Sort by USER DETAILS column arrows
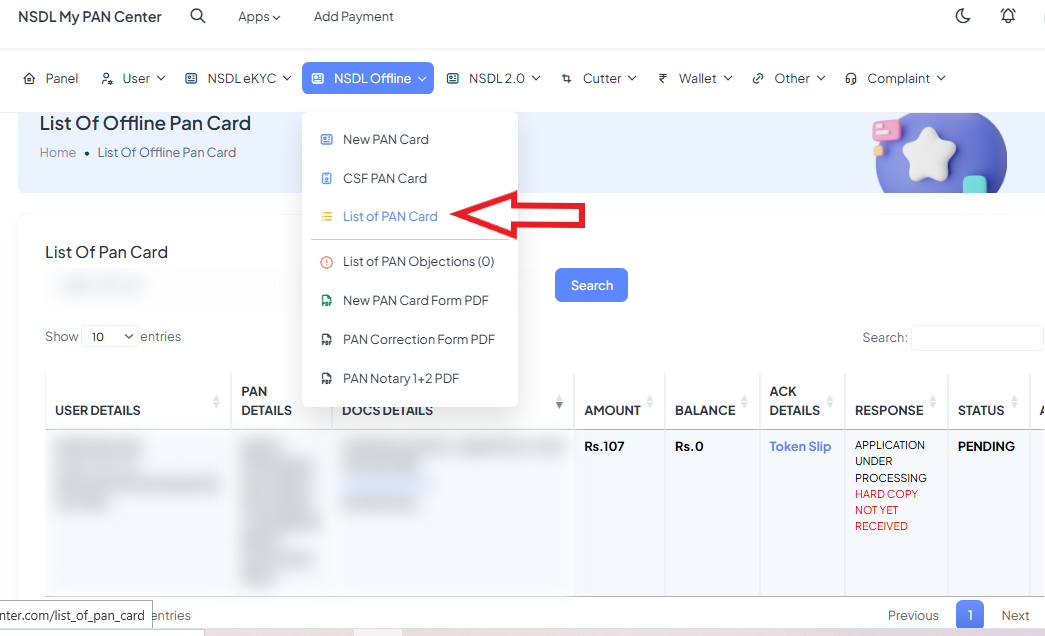 point(216,401)
